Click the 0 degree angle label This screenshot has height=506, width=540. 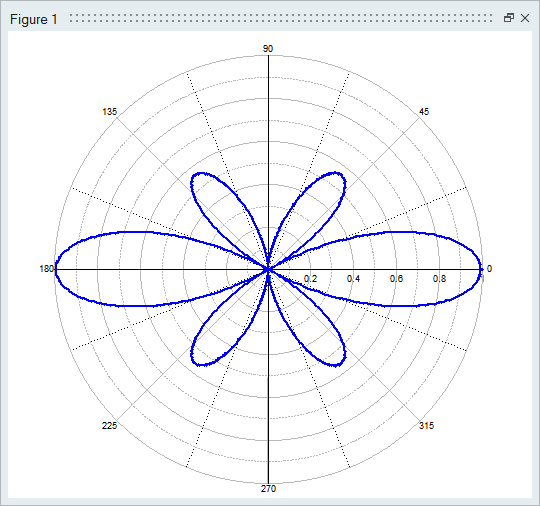coord(489,269)
